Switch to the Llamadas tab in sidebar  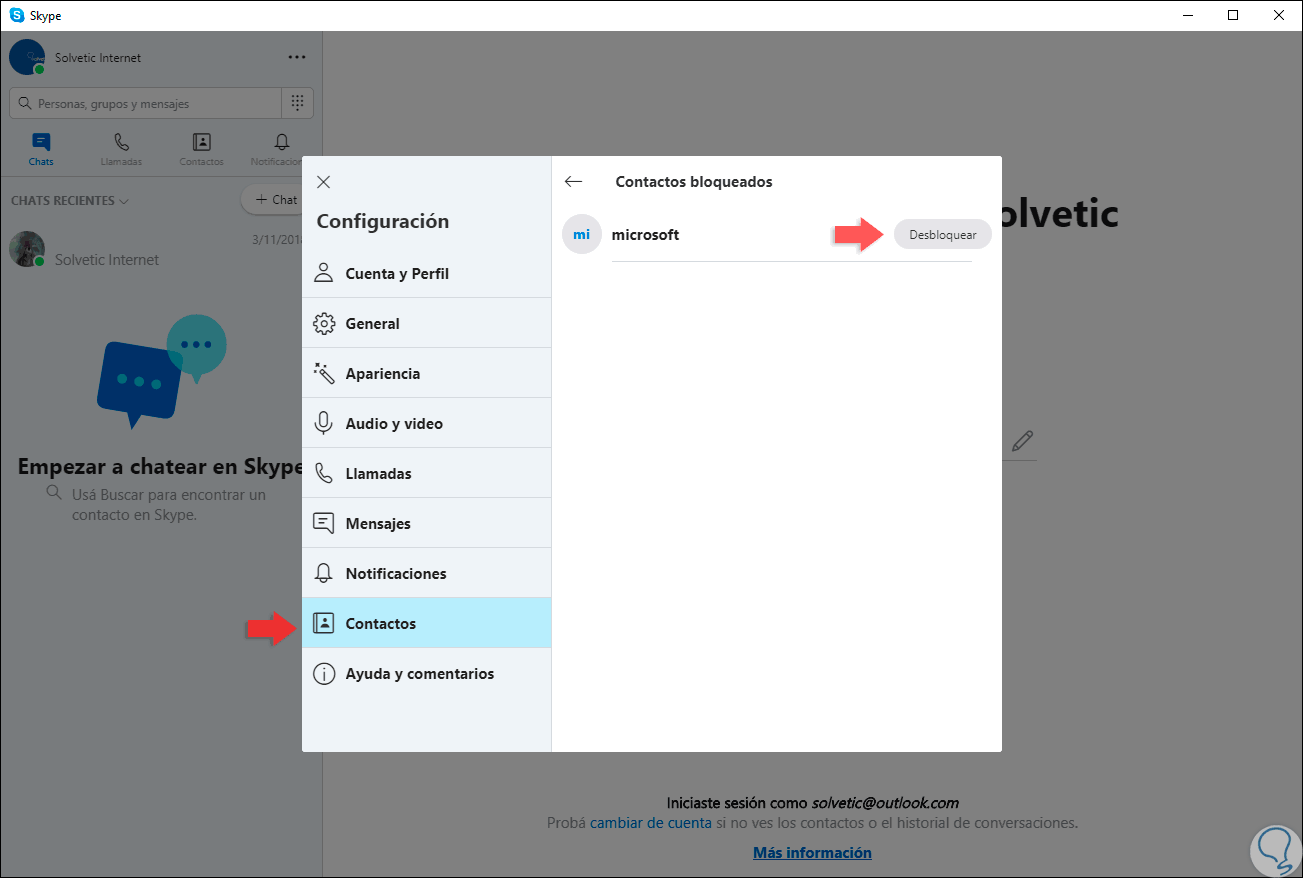coord(121,149)
